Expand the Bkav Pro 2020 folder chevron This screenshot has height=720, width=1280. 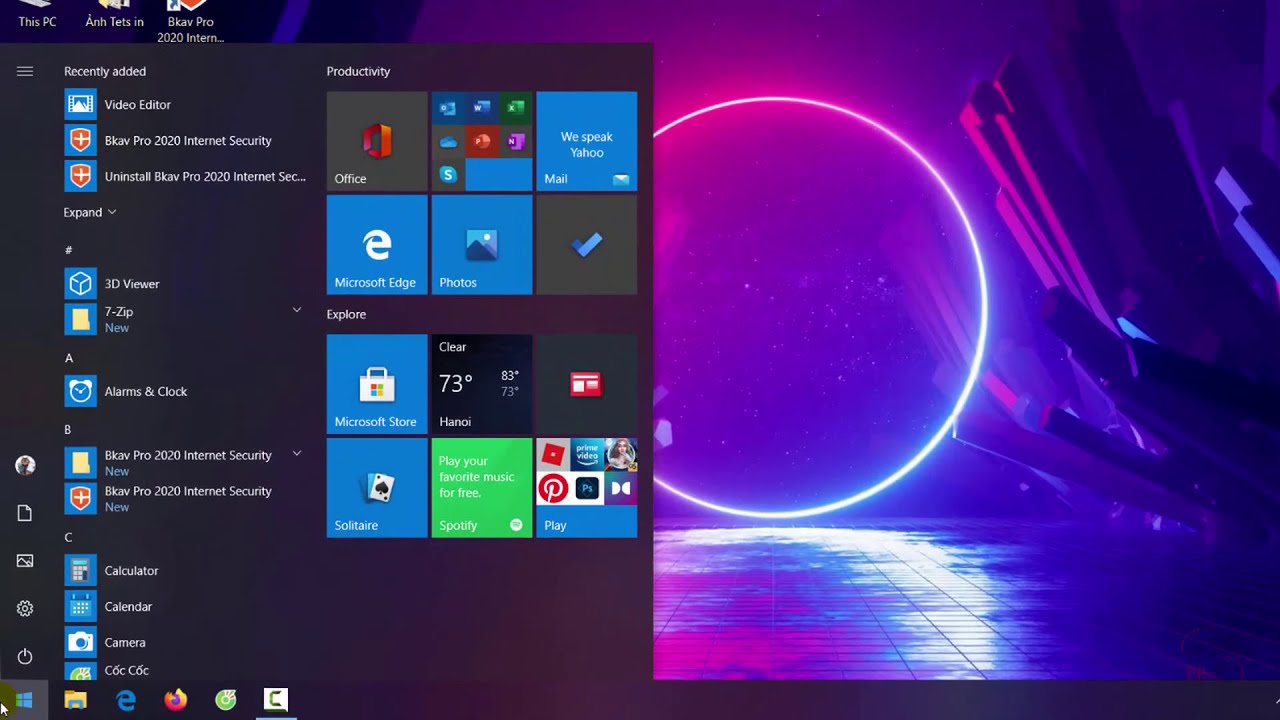pyautogui.click(x=296, y=454)
